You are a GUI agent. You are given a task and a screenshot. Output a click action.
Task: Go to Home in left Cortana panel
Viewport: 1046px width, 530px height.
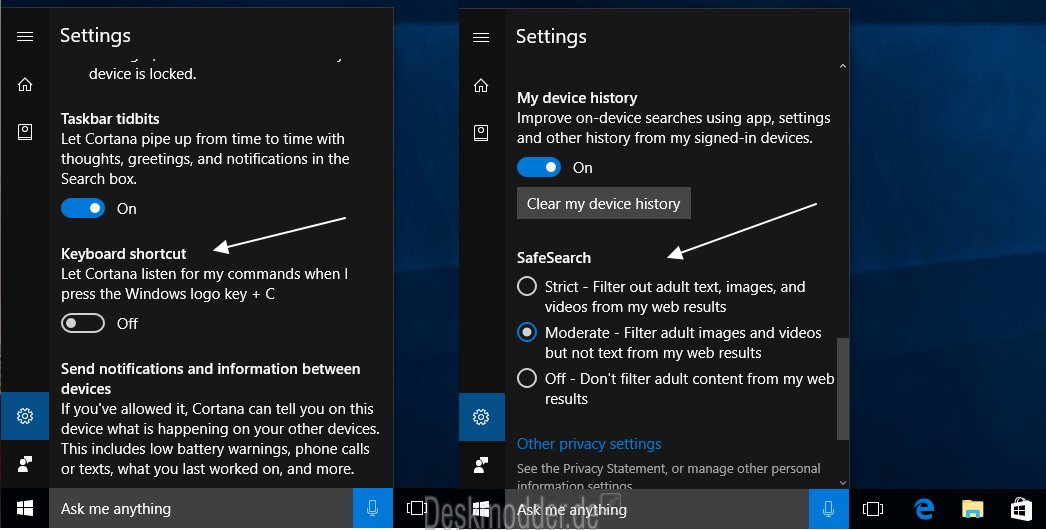[x=25, y=85]
